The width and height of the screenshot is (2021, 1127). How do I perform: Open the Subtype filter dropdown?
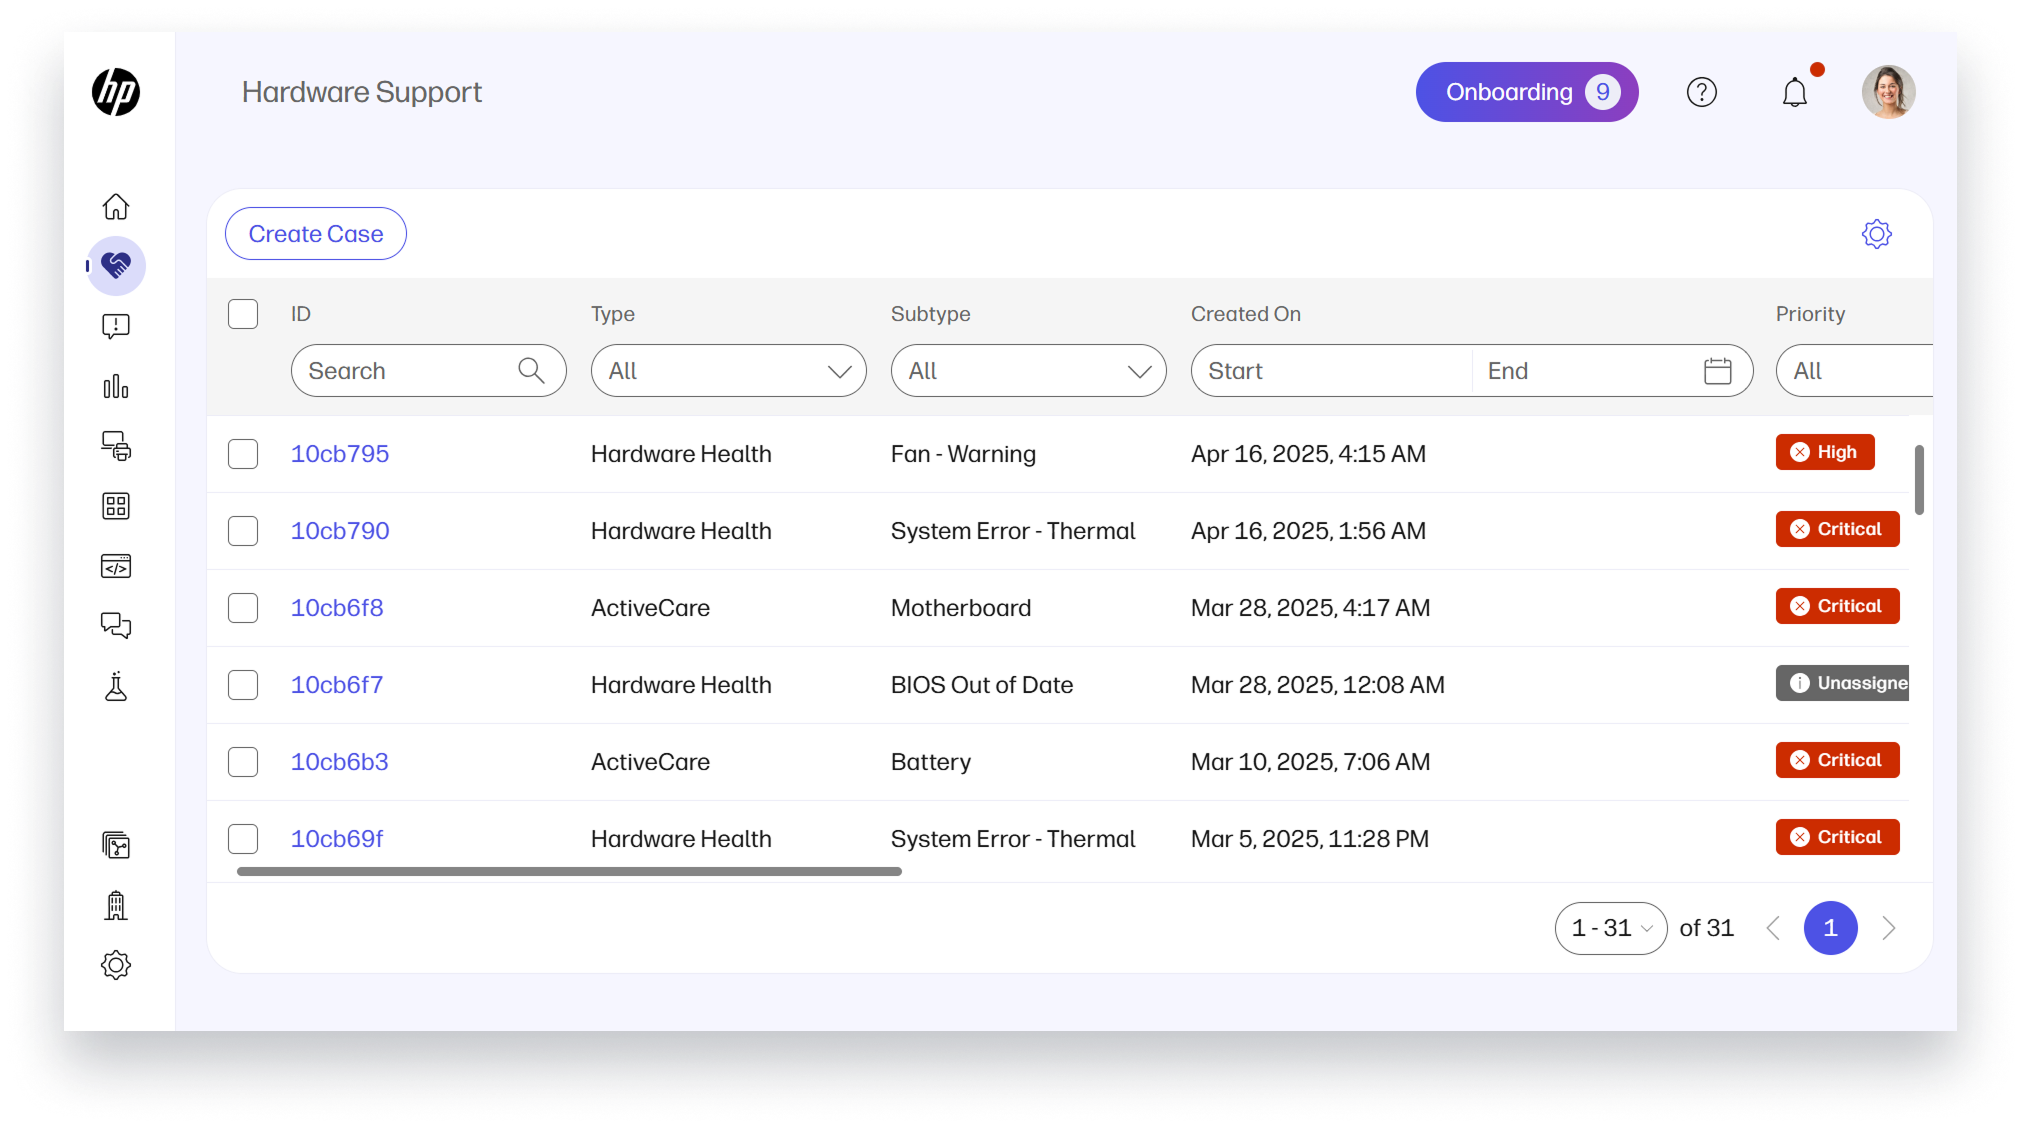[1028, 371]
